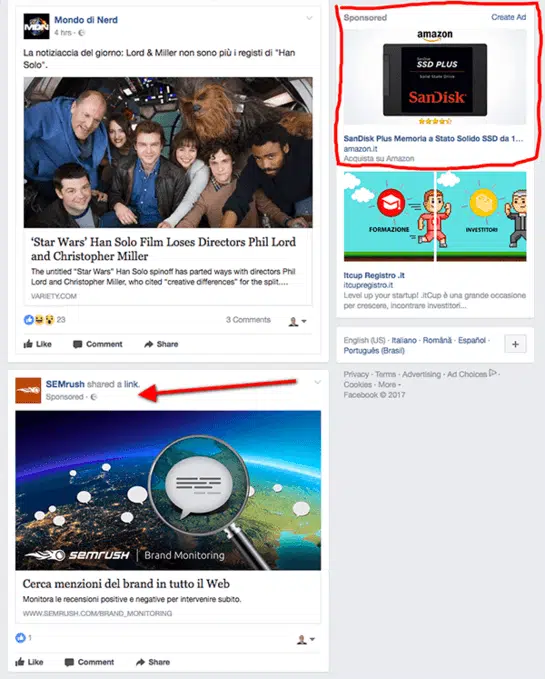
Task: Click the itcupregistro.it domain link
Action: [368, 285]
